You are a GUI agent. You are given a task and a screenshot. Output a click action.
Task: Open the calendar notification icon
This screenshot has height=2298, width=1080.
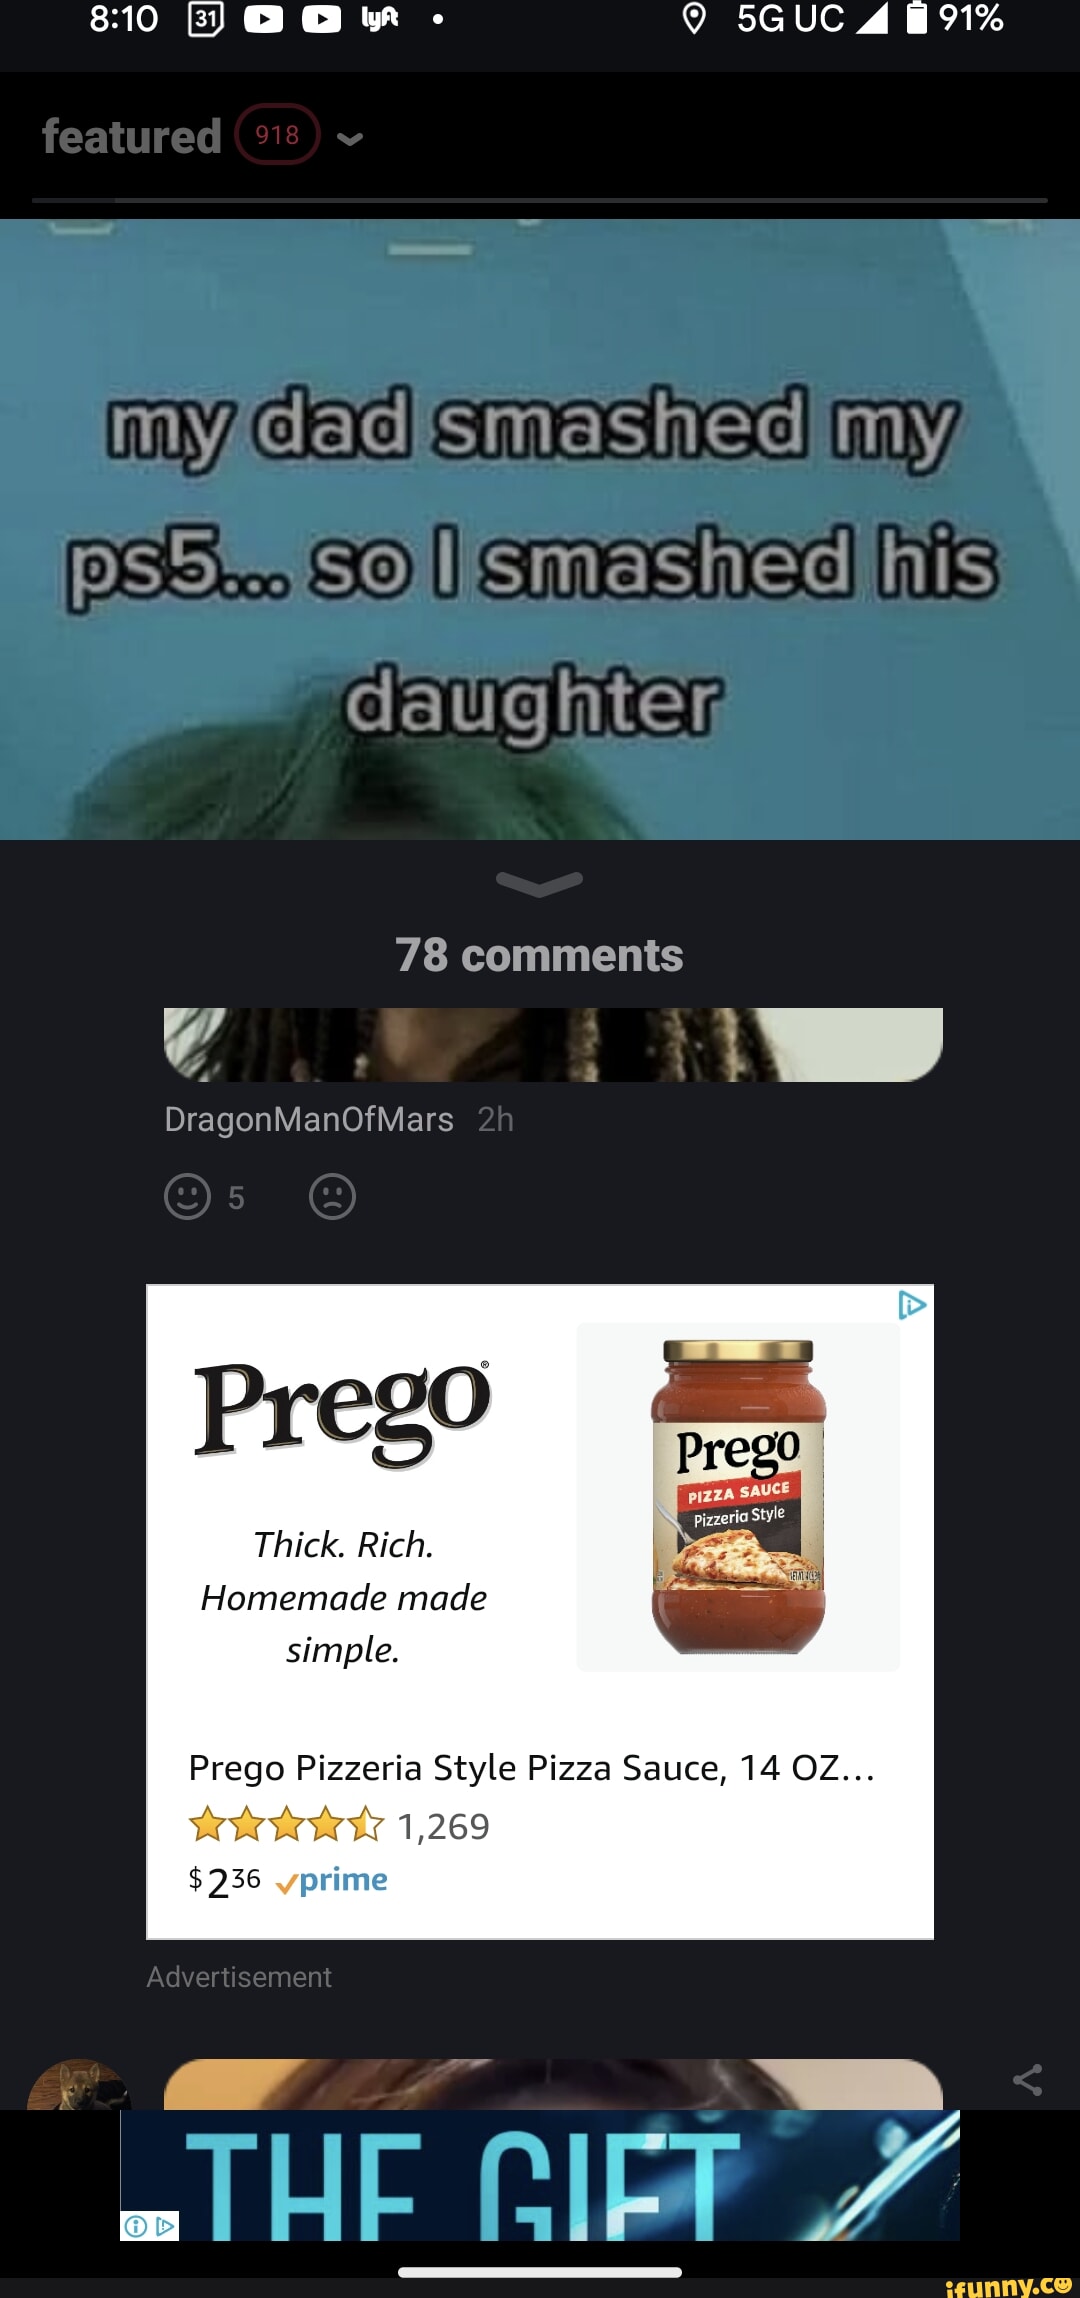tap(206, 19)
